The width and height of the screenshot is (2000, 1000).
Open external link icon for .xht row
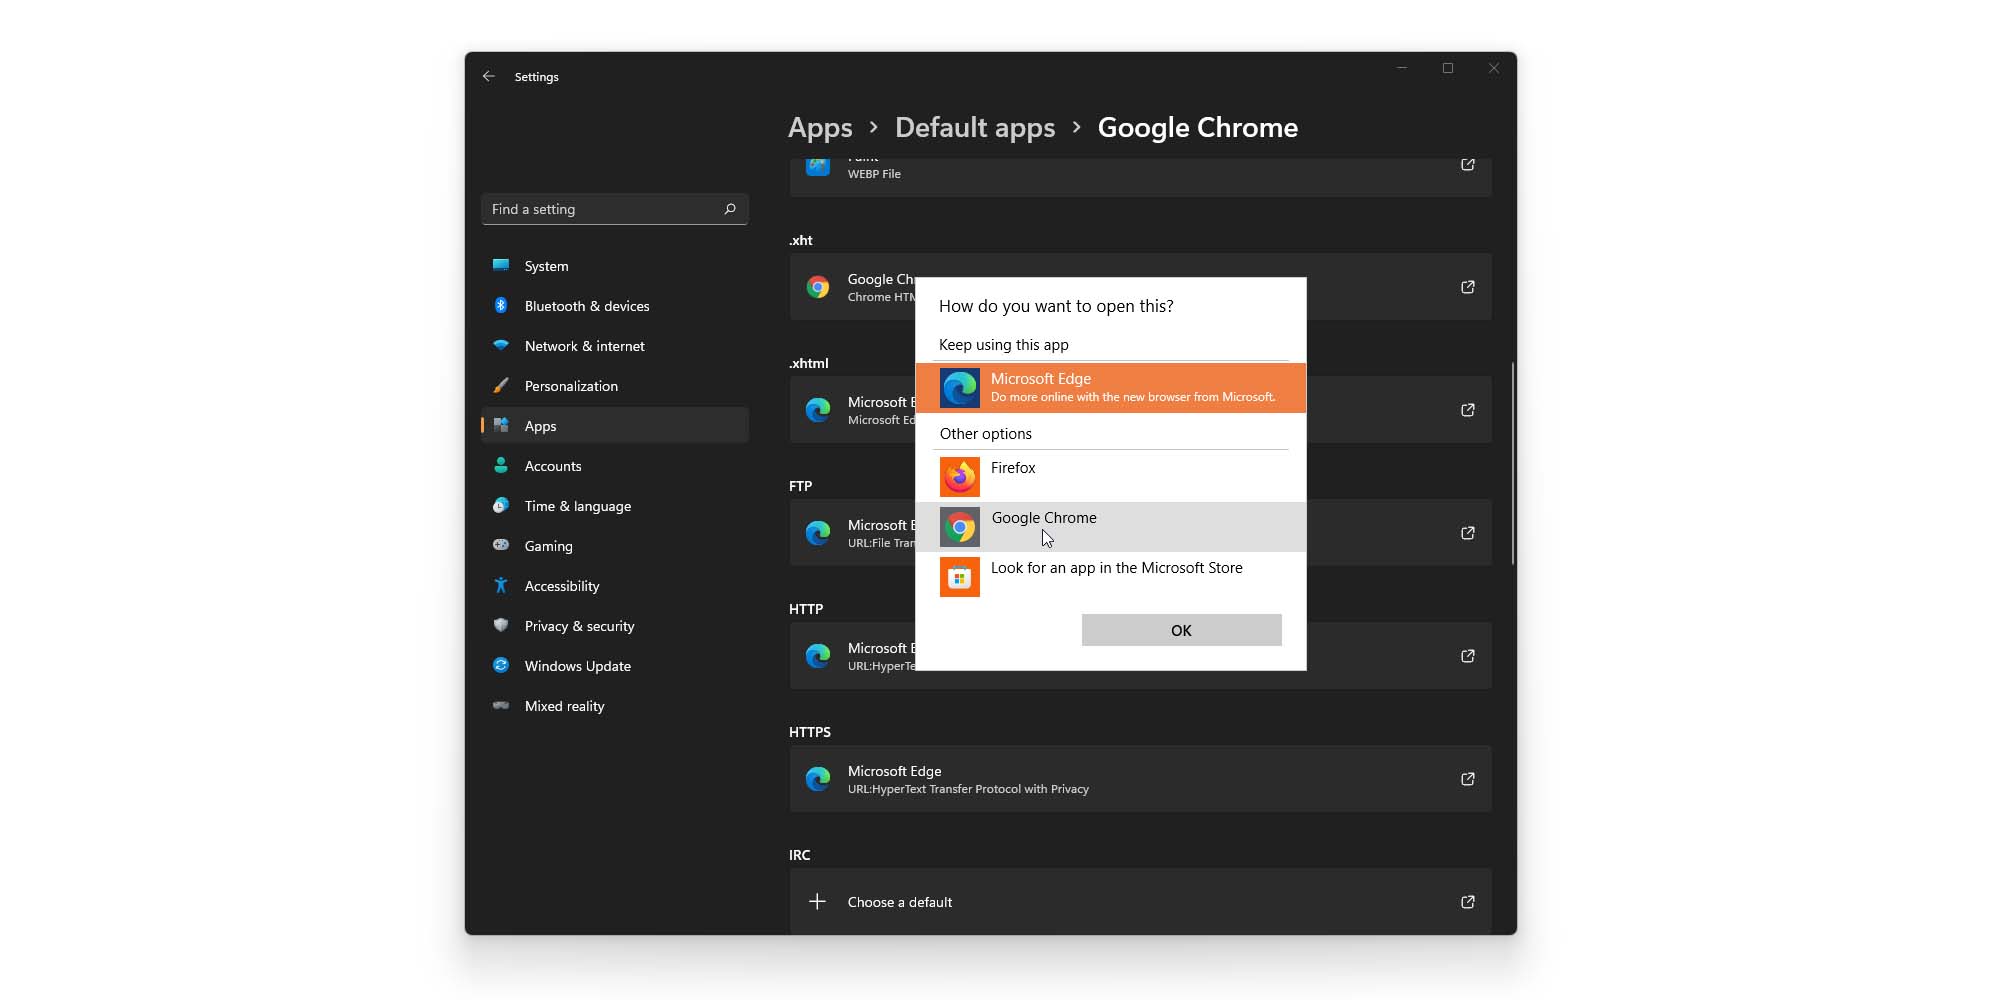point(1467,287)
